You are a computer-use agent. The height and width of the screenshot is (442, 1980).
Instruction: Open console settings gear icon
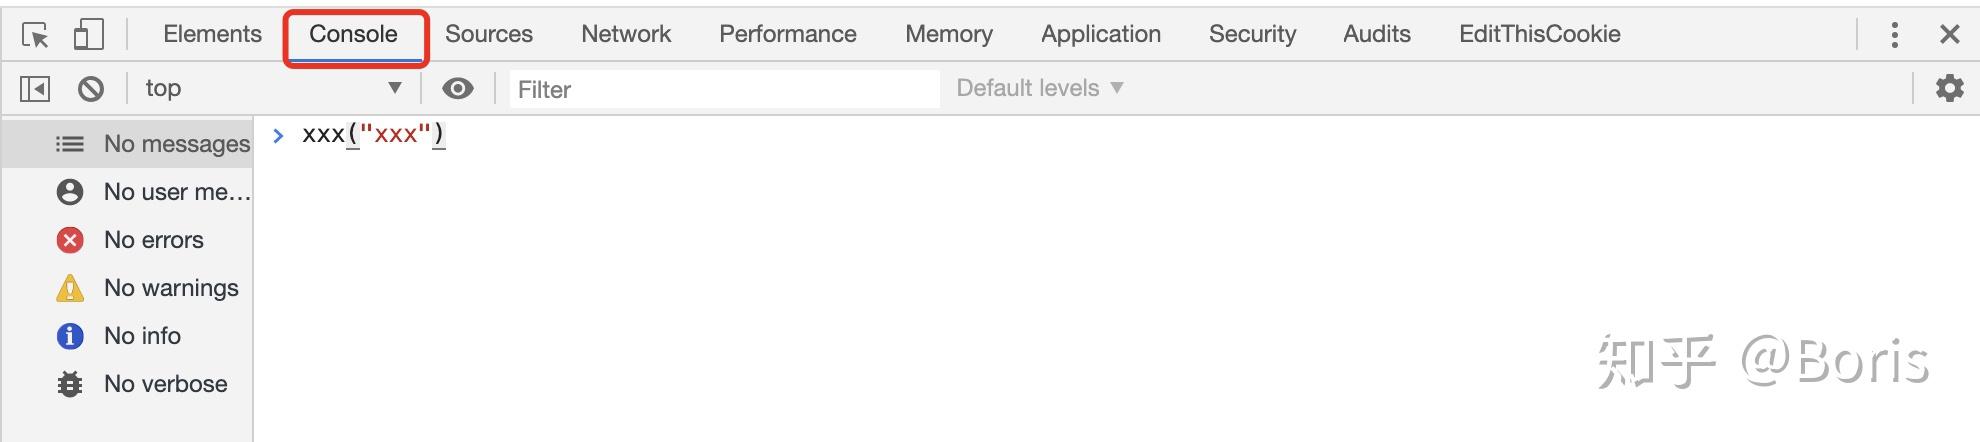(1949, 89)
